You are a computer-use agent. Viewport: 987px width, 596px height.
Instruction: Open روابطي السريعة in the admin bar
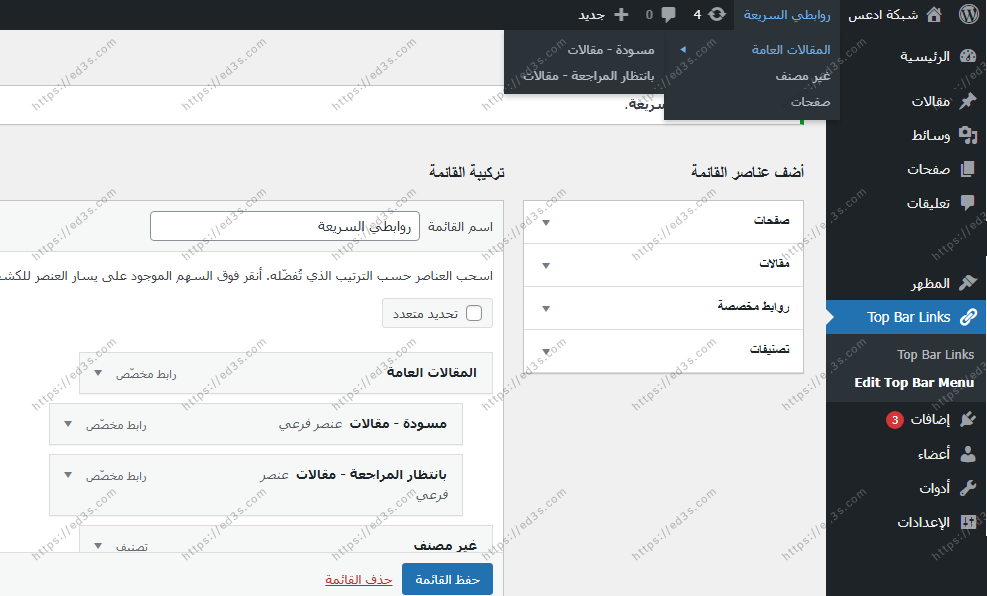click(786, 14)
